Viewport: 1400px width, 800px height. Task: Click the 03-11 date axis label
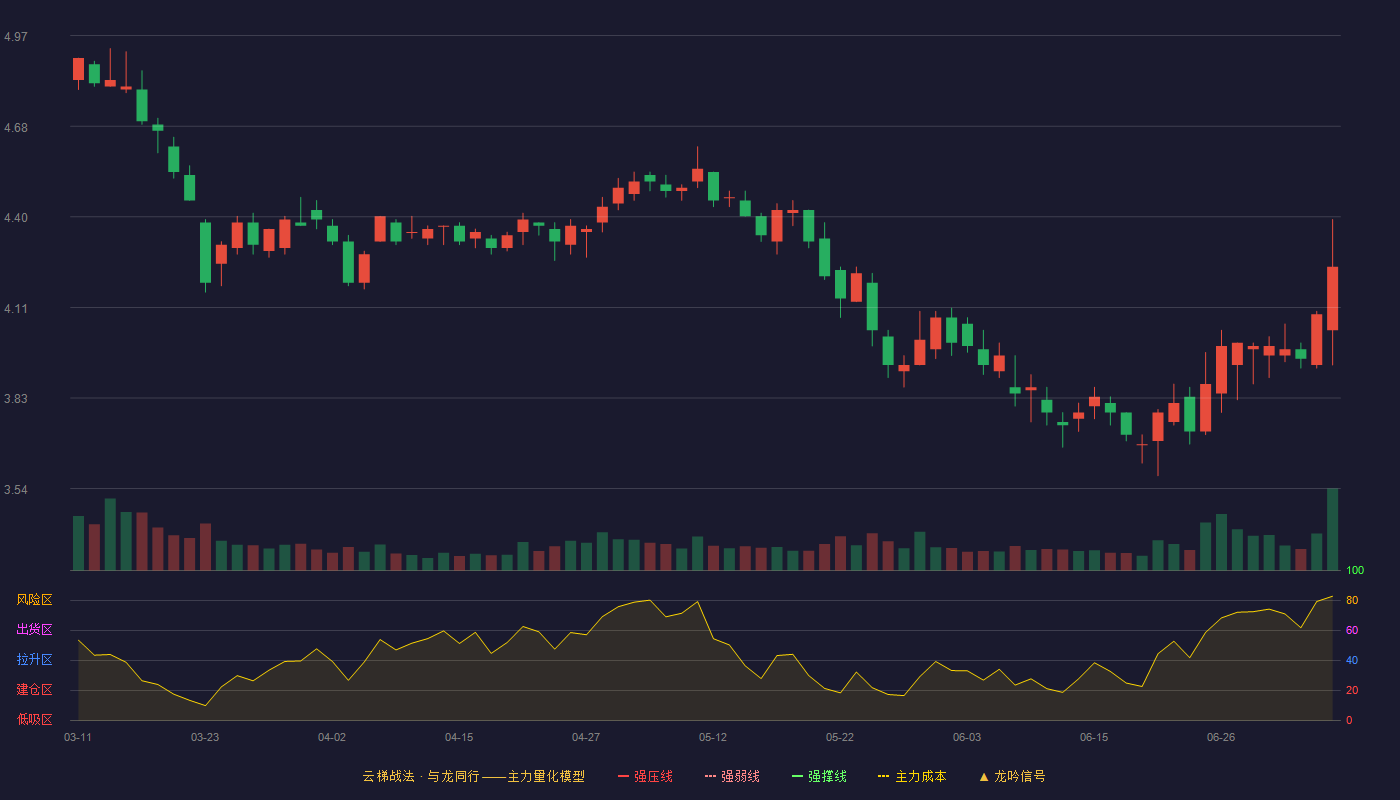pyautogui.click(x=78, y=737)
